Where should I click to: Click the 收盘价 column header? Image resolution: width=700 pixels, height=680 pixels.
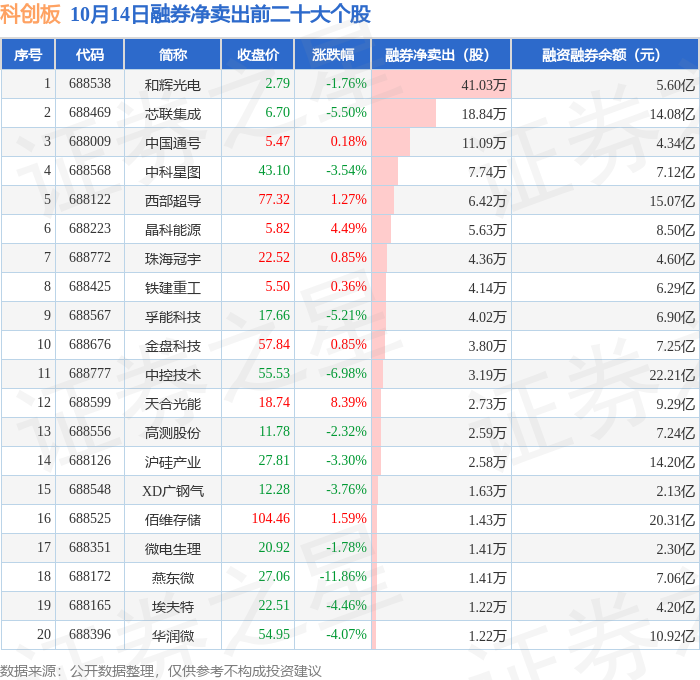258,54
